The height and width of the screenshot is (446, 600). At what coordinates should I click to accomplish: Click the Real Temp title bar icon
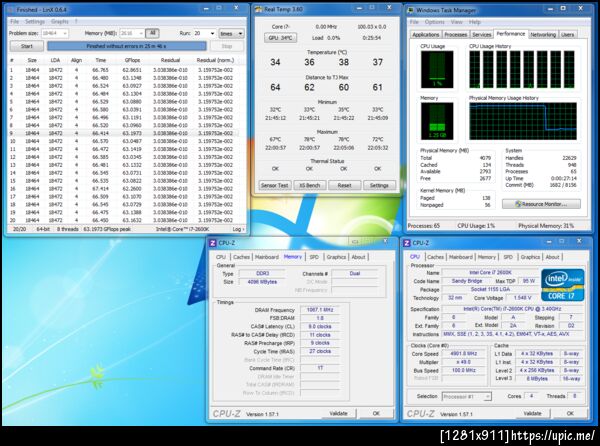pos(259,9)
